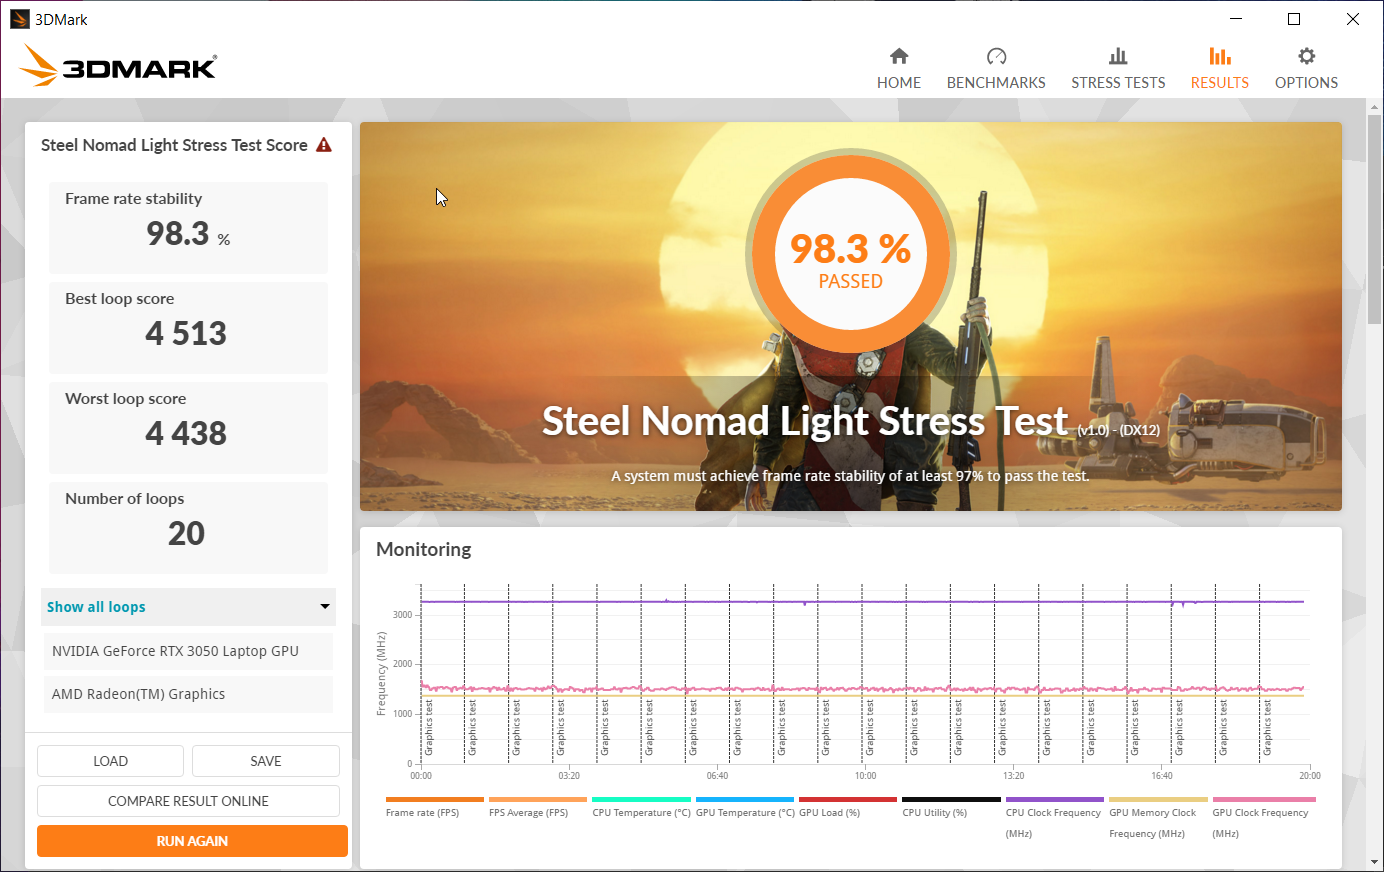Click the LOAD button
1384x872 pixels.
pyautogui.click(x=110, y=761)
